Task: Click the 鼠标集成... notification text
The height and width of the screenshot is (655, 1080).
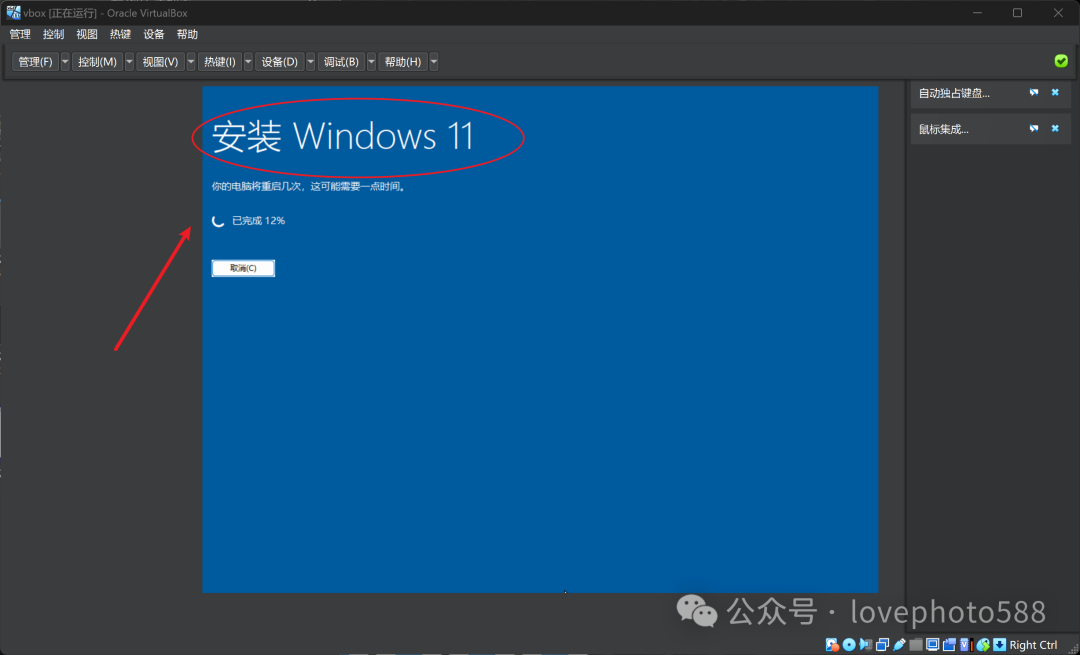Action: pyautogui.click(x=944, y=129)
